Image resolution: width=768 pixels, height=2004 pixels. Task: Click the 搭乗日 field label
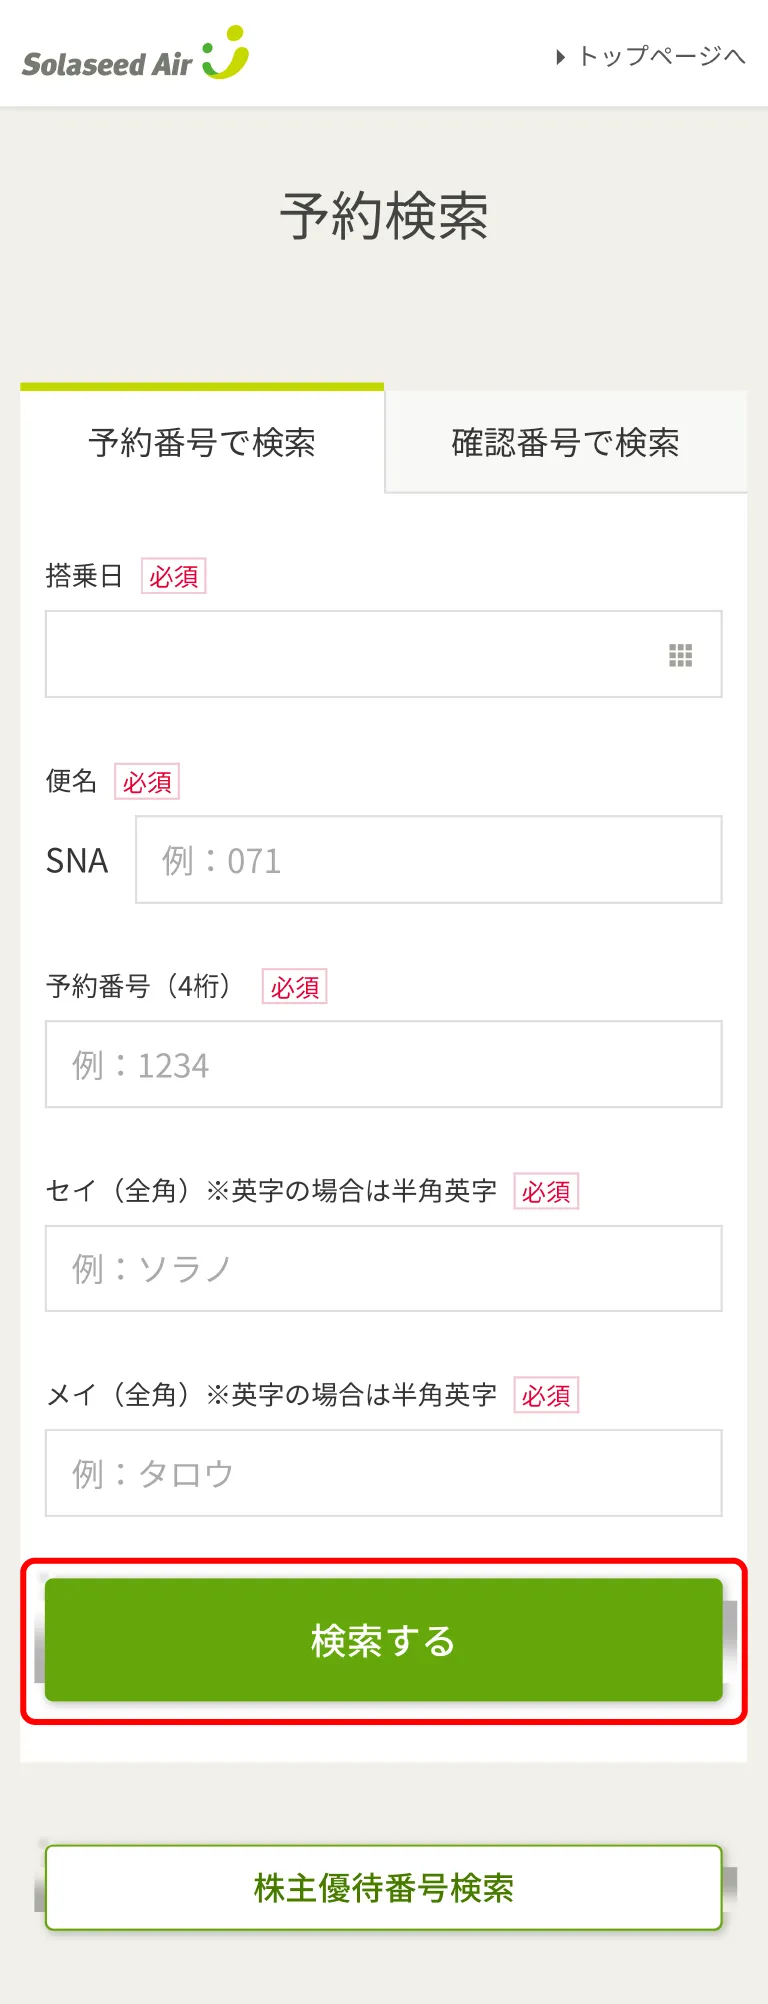click(x=84, y=576)
